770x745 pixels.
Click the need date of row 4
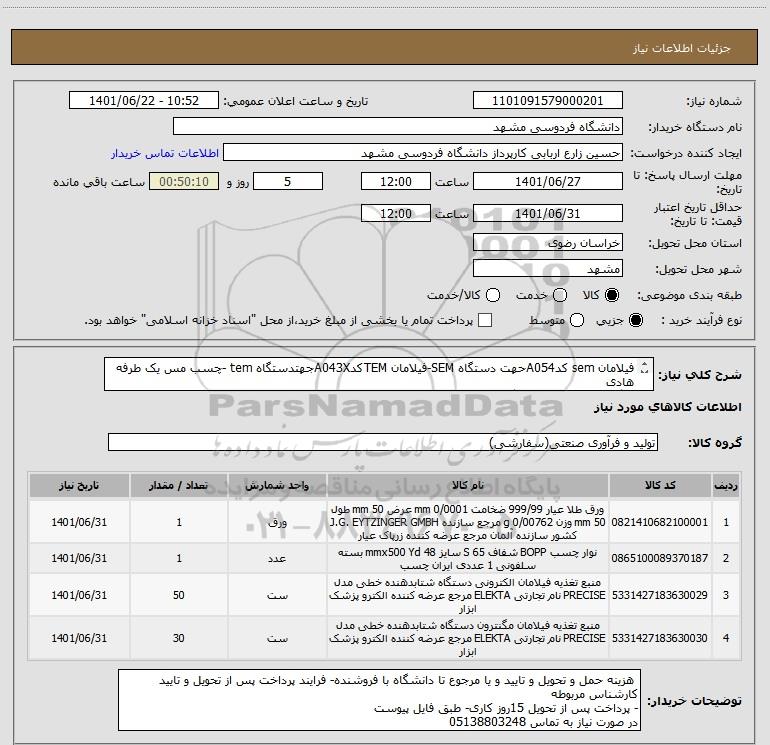[x=79, y=638]
